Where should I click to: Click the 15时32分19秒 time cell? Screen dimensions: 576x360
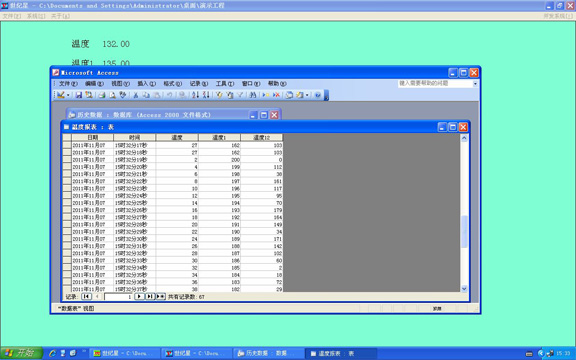[135, 160]
